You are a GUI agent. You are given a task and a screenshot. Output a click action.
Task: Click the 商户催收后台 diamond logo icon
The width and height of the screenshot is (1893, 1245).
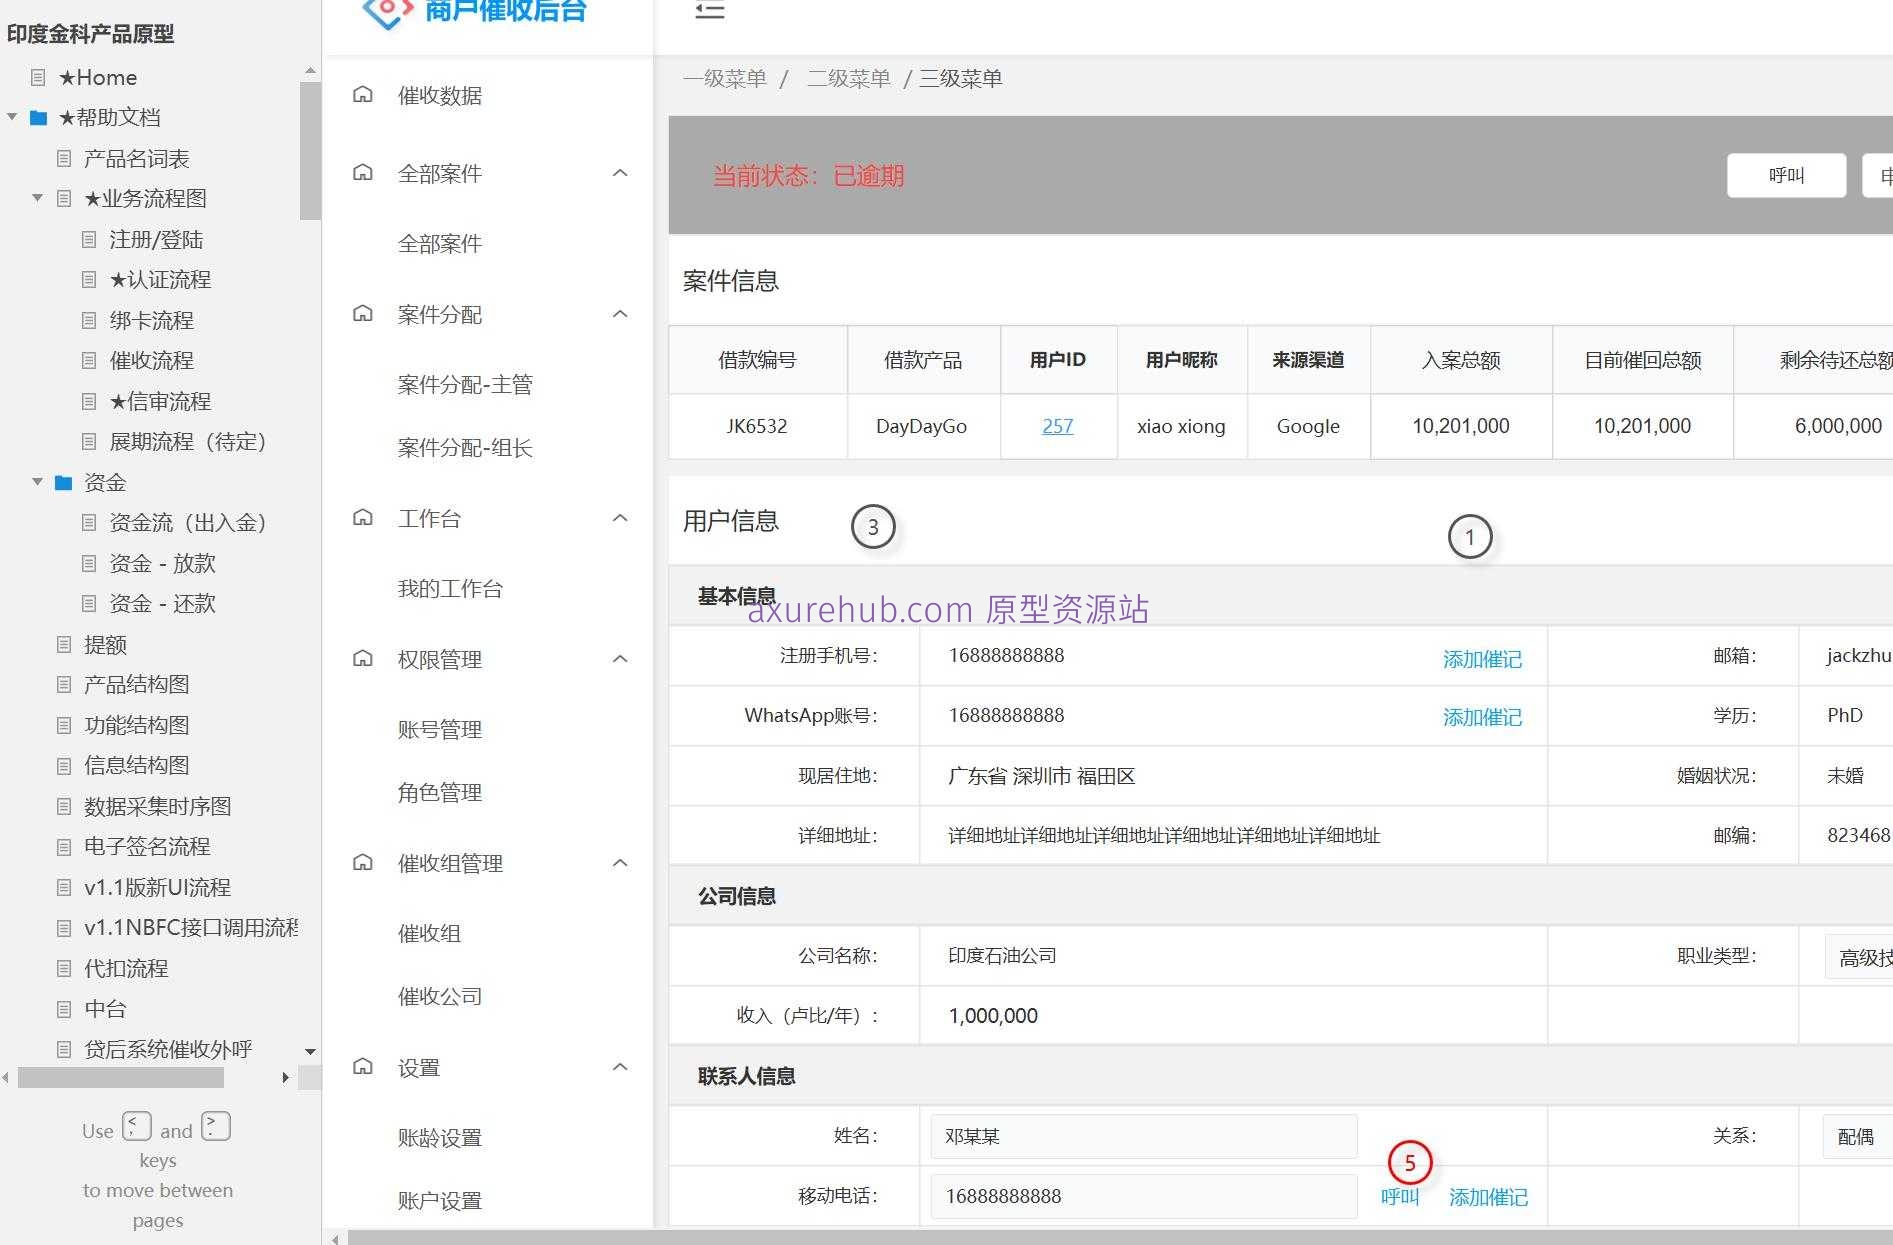tap(386, 13)
